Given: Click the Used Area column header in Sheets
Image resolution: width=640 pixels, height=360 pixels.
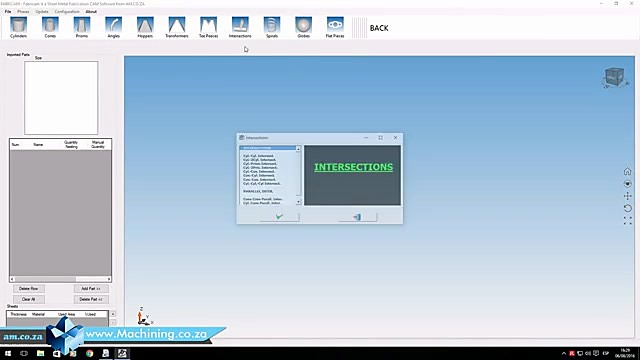Looking at the screenshot, I should pyautogui.click(x=67, y=314).
